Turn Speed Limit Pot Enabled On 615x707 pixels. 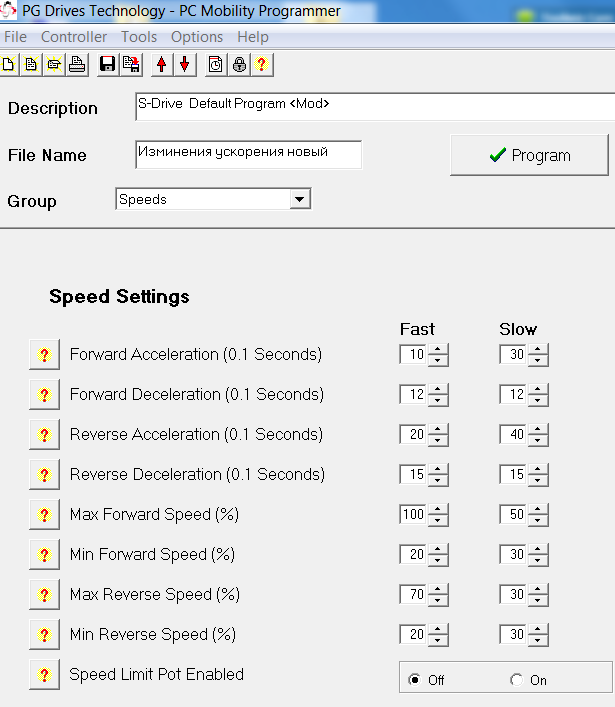pos(517,680)
